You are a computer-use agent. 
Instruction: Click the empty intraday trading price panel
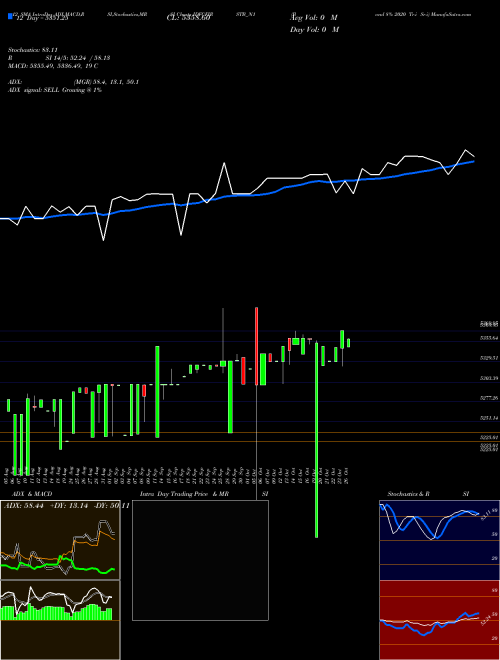click(200, 560)
